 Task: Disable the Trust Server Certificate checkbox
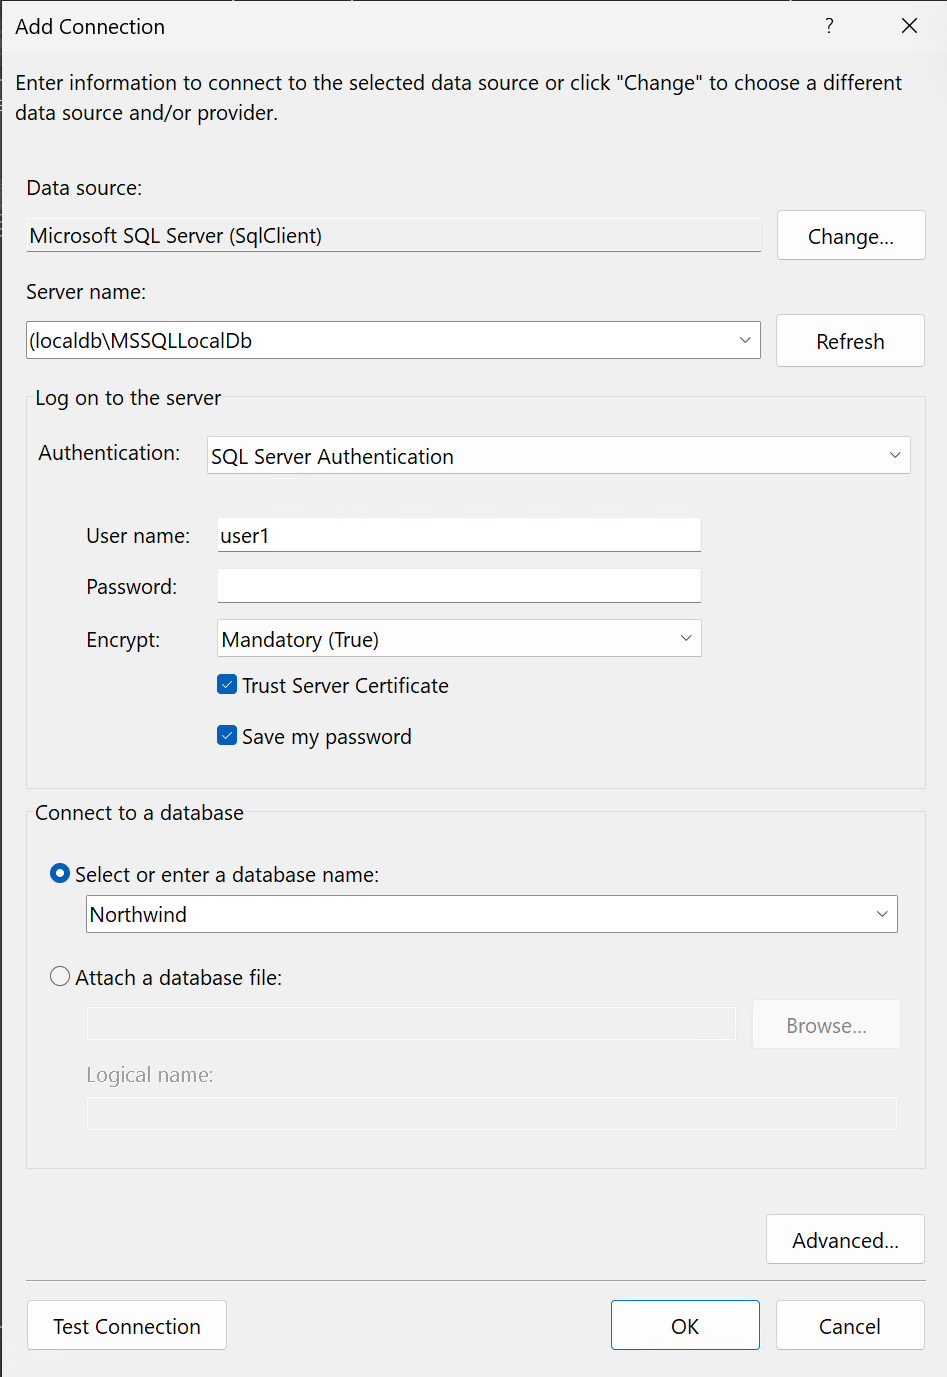click(227, 684)
